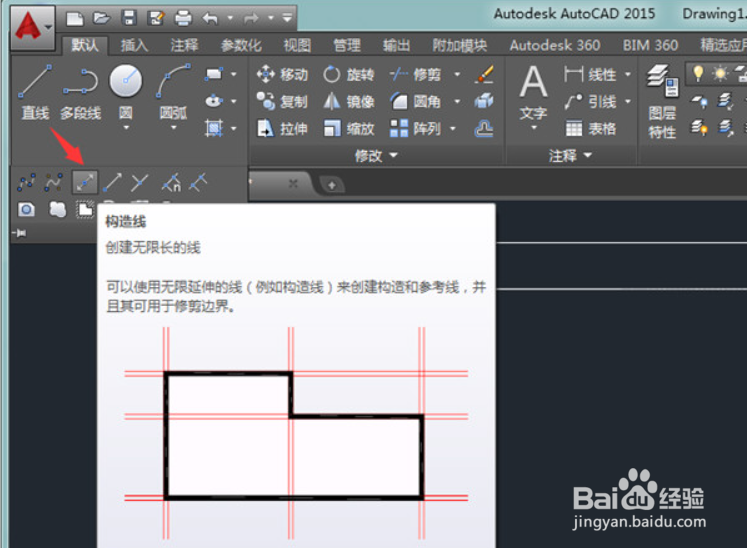Image resolution: width=747 pixels, height=548 pixels.
Task: Undo the last action
Action: (210, 19)
